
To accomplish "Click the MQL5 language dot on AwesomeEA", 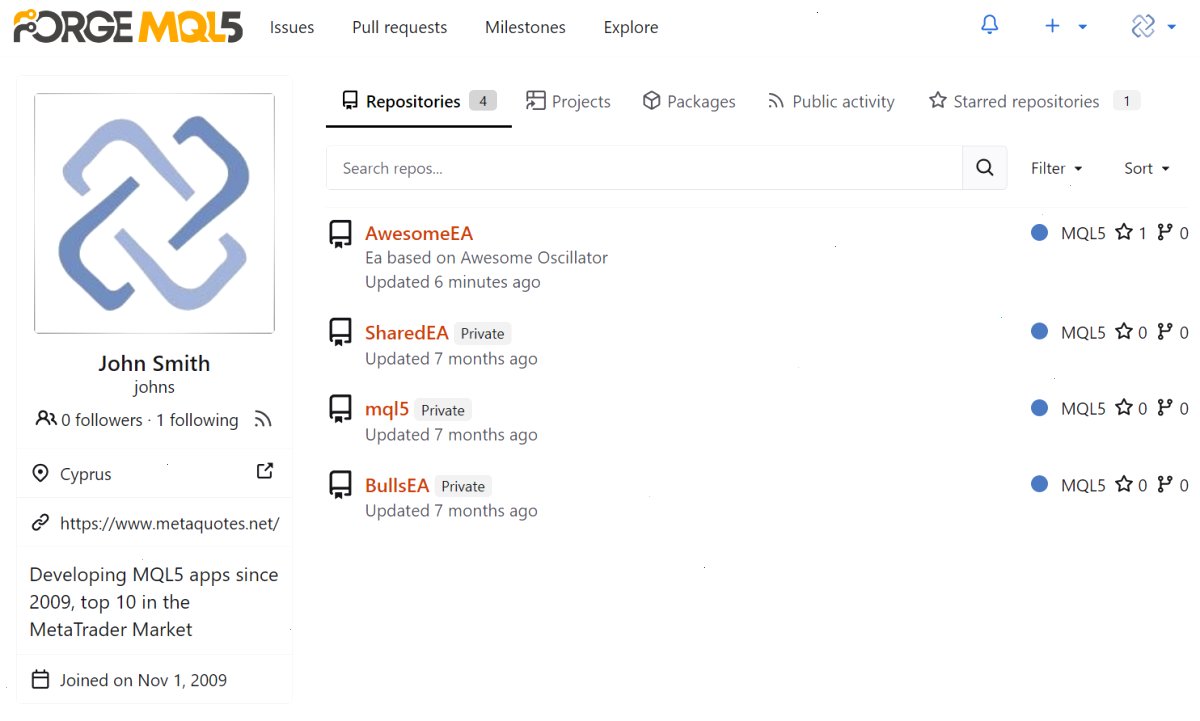I will pyautogui.click(x=1040, y=232).
